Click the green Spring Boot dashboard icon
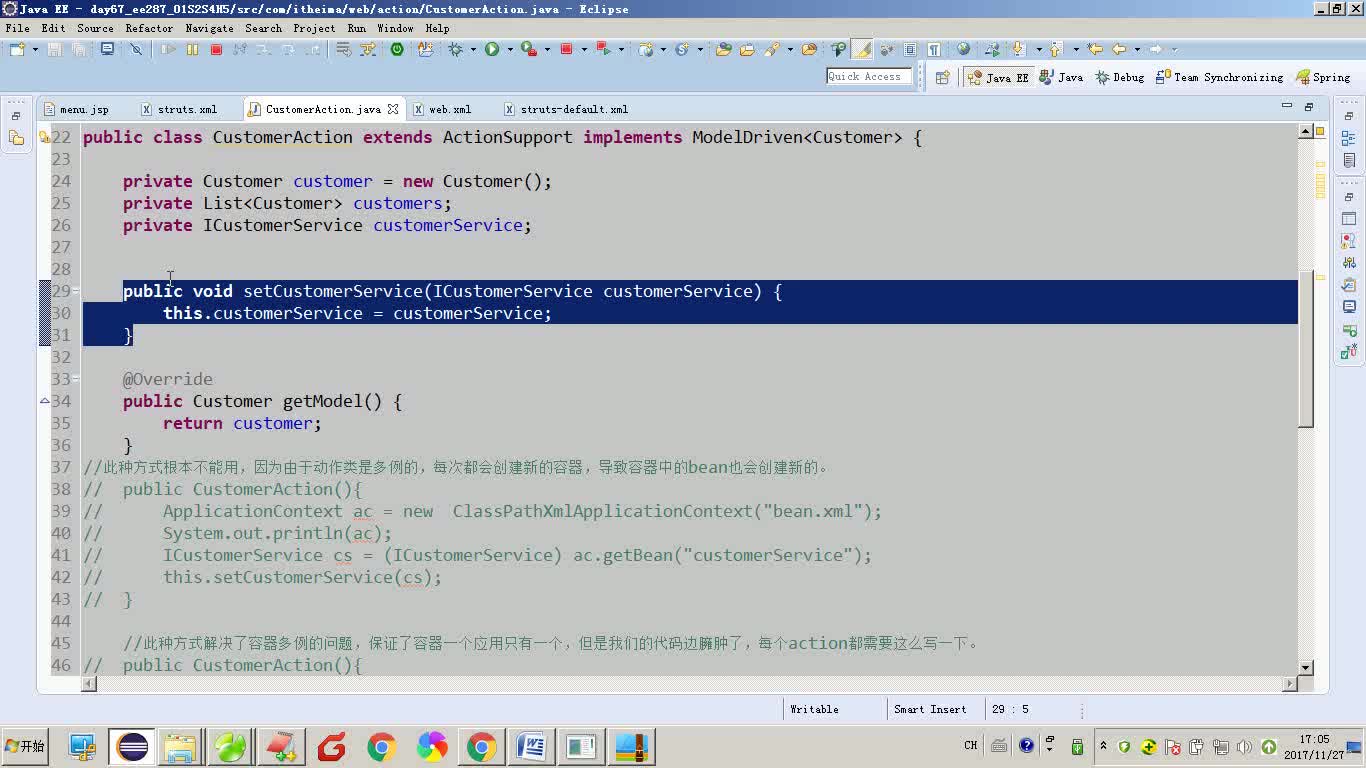 click(397, 49)
